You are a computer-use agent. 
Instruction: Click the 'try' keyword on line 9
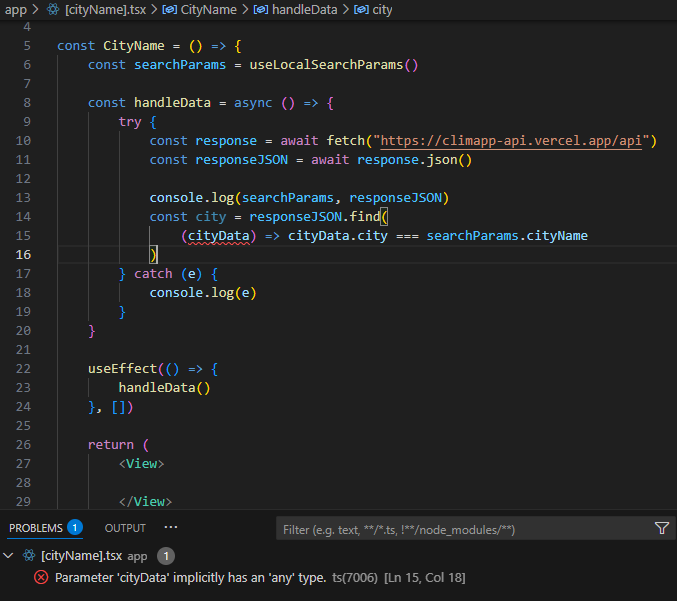click(130, 122)
